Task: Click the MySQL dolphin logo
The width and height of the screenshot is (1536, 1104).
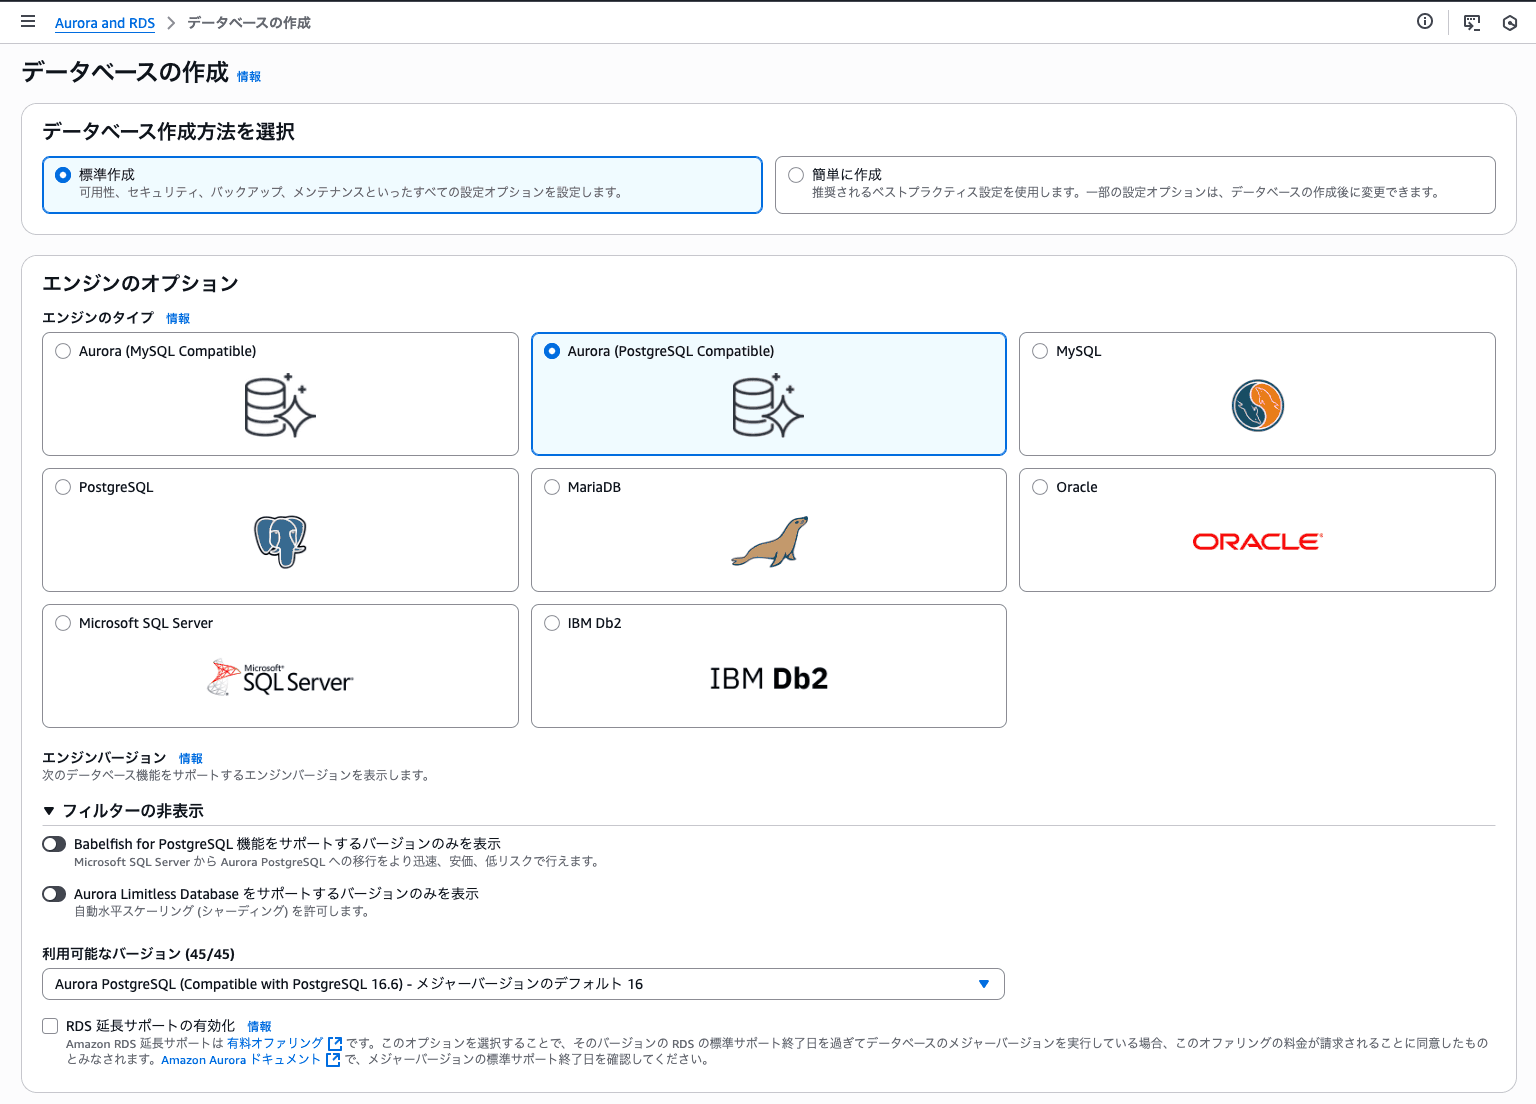Action: (1257, 406)
